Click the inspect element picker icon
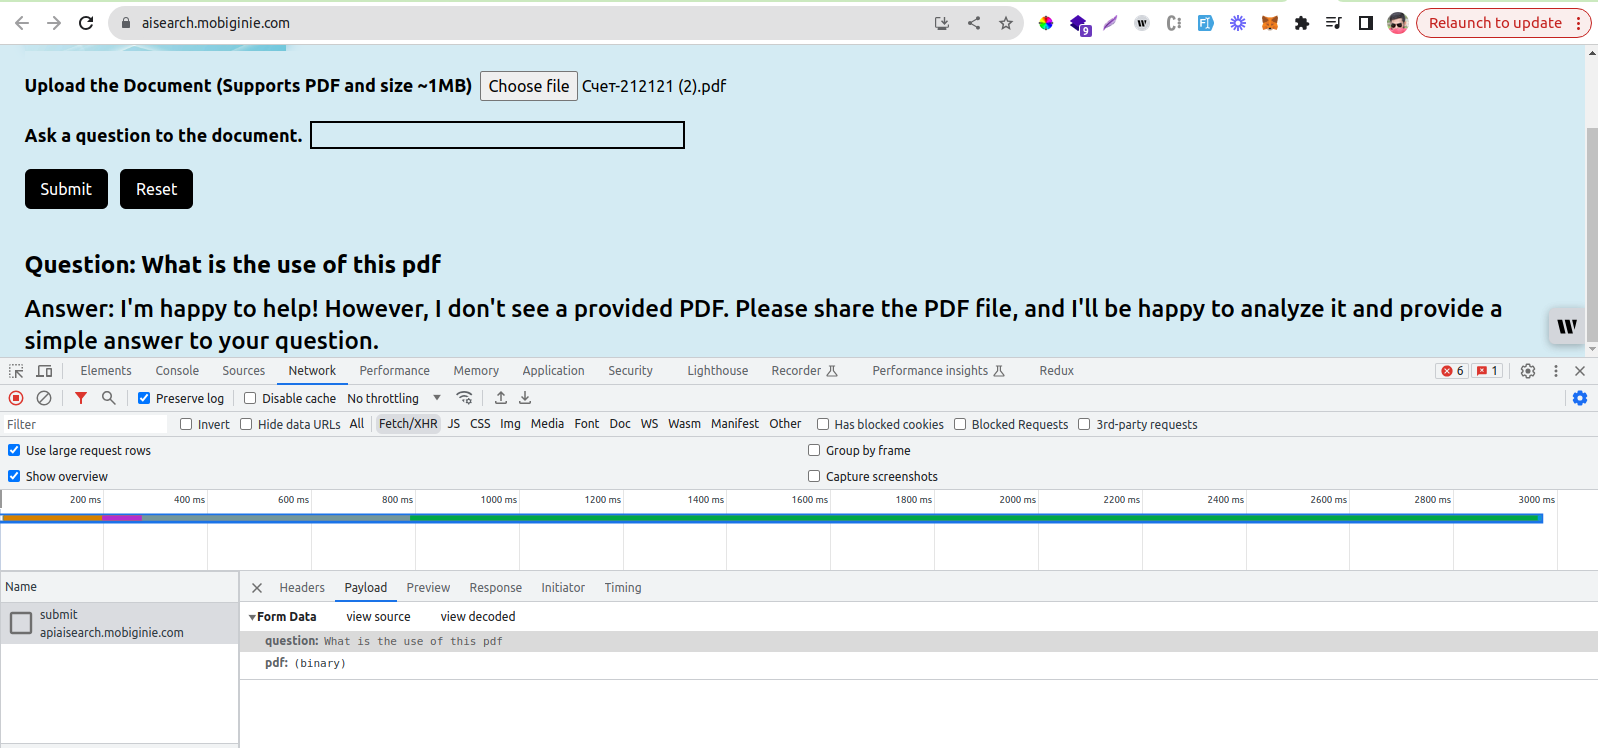 coord(16,371)
